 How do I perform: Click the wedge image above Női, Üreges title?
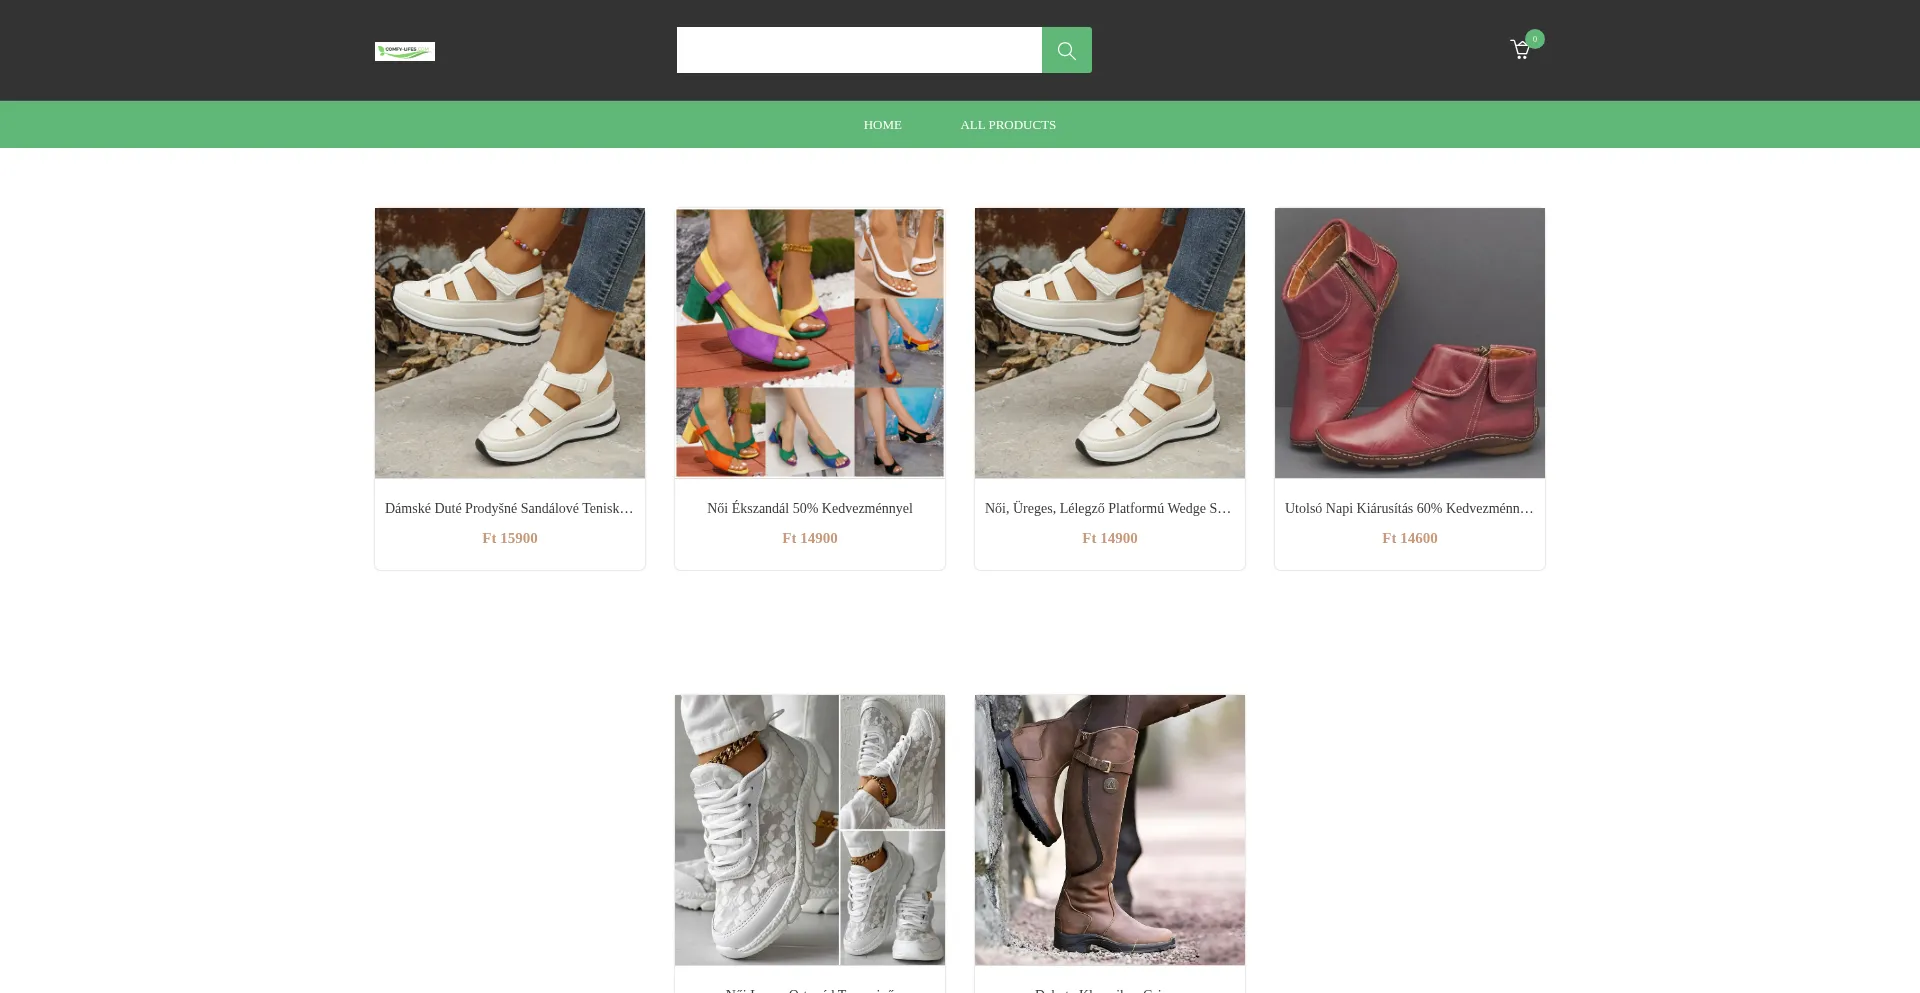point(1109,342)
